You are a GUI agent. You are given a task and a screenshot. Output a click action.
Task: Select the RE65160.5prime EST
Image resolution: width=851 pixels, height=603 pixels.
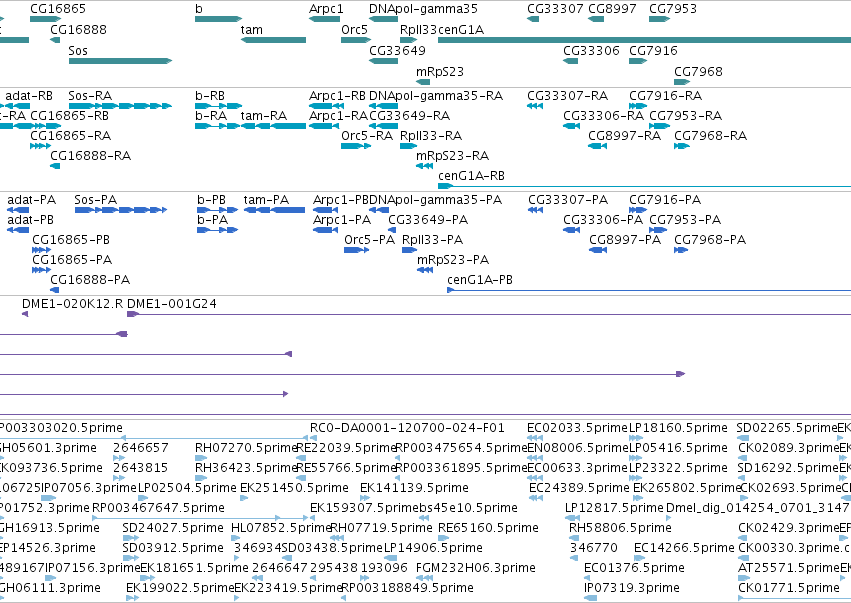coord(443,538)
